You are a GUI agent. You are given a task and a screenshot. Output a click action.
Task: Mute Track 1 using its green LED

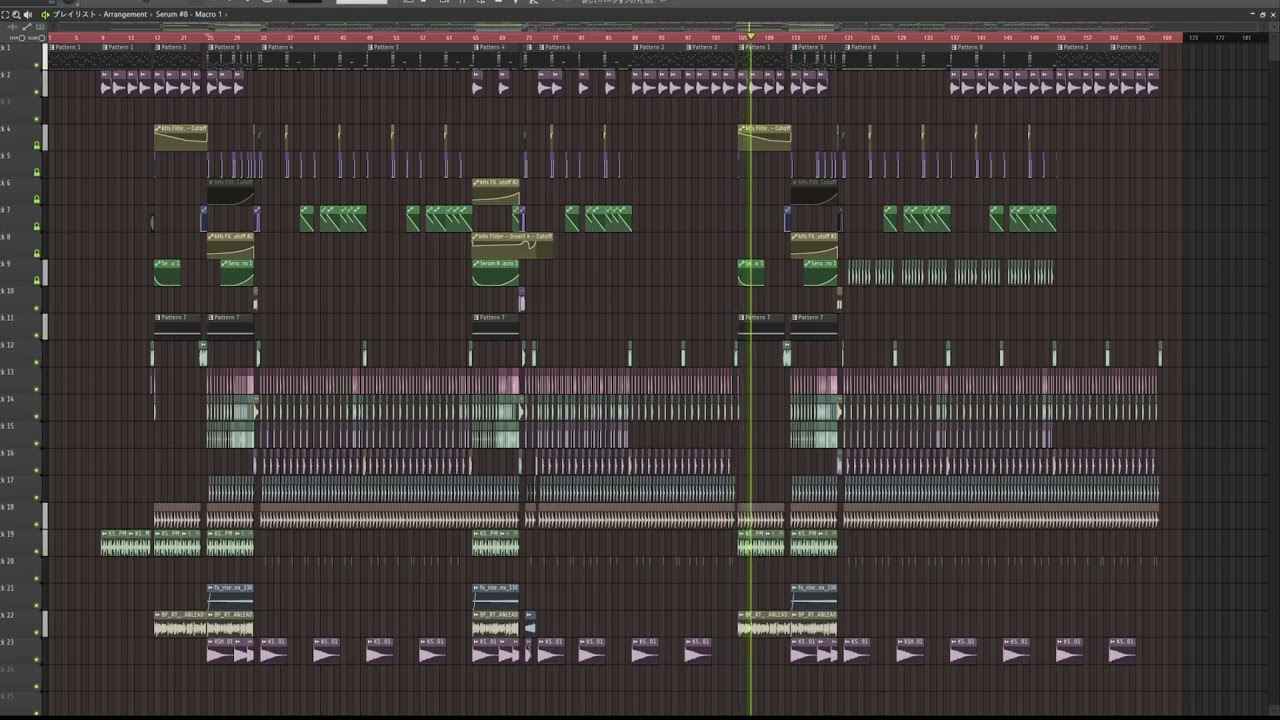coord(37,65)
